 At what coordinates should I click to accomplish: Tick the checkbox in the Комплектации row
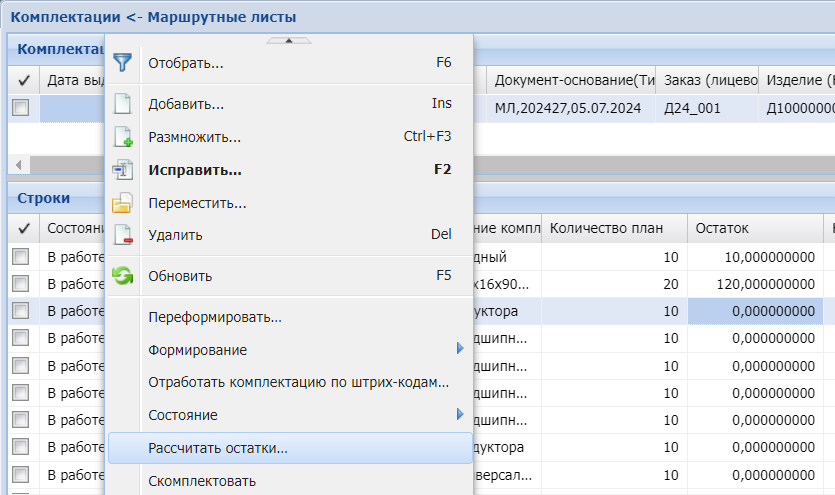20,108
